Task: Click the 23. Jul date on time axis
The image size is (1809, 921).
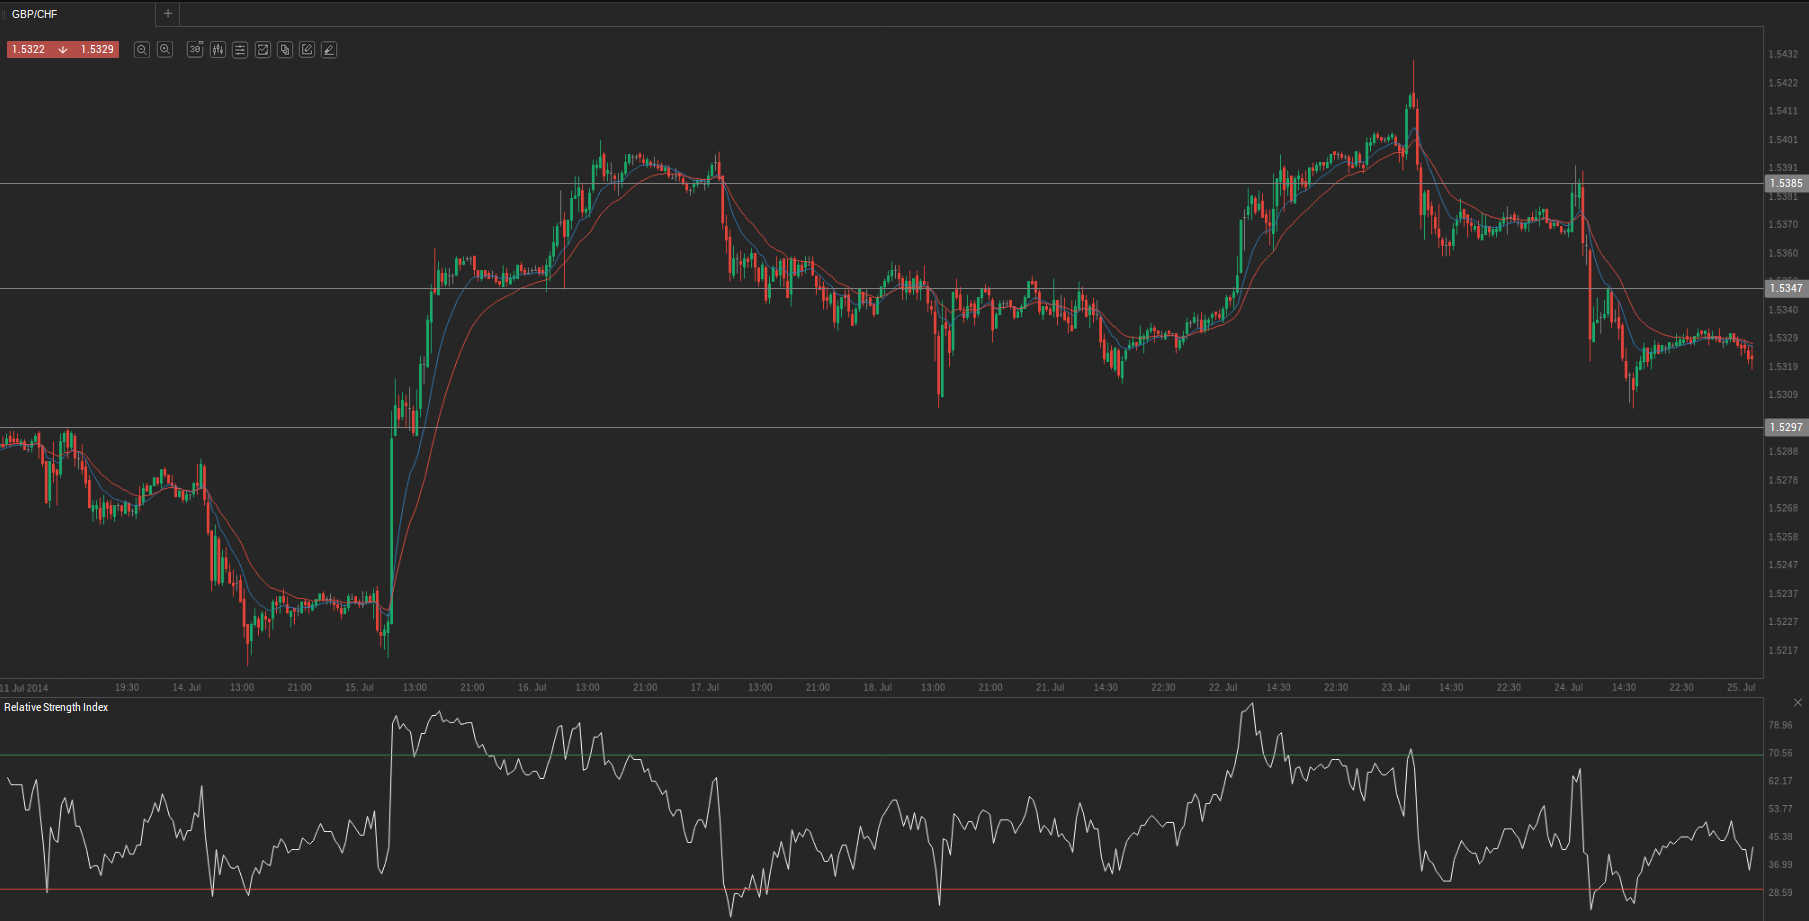Action: tap(1395, 688)
